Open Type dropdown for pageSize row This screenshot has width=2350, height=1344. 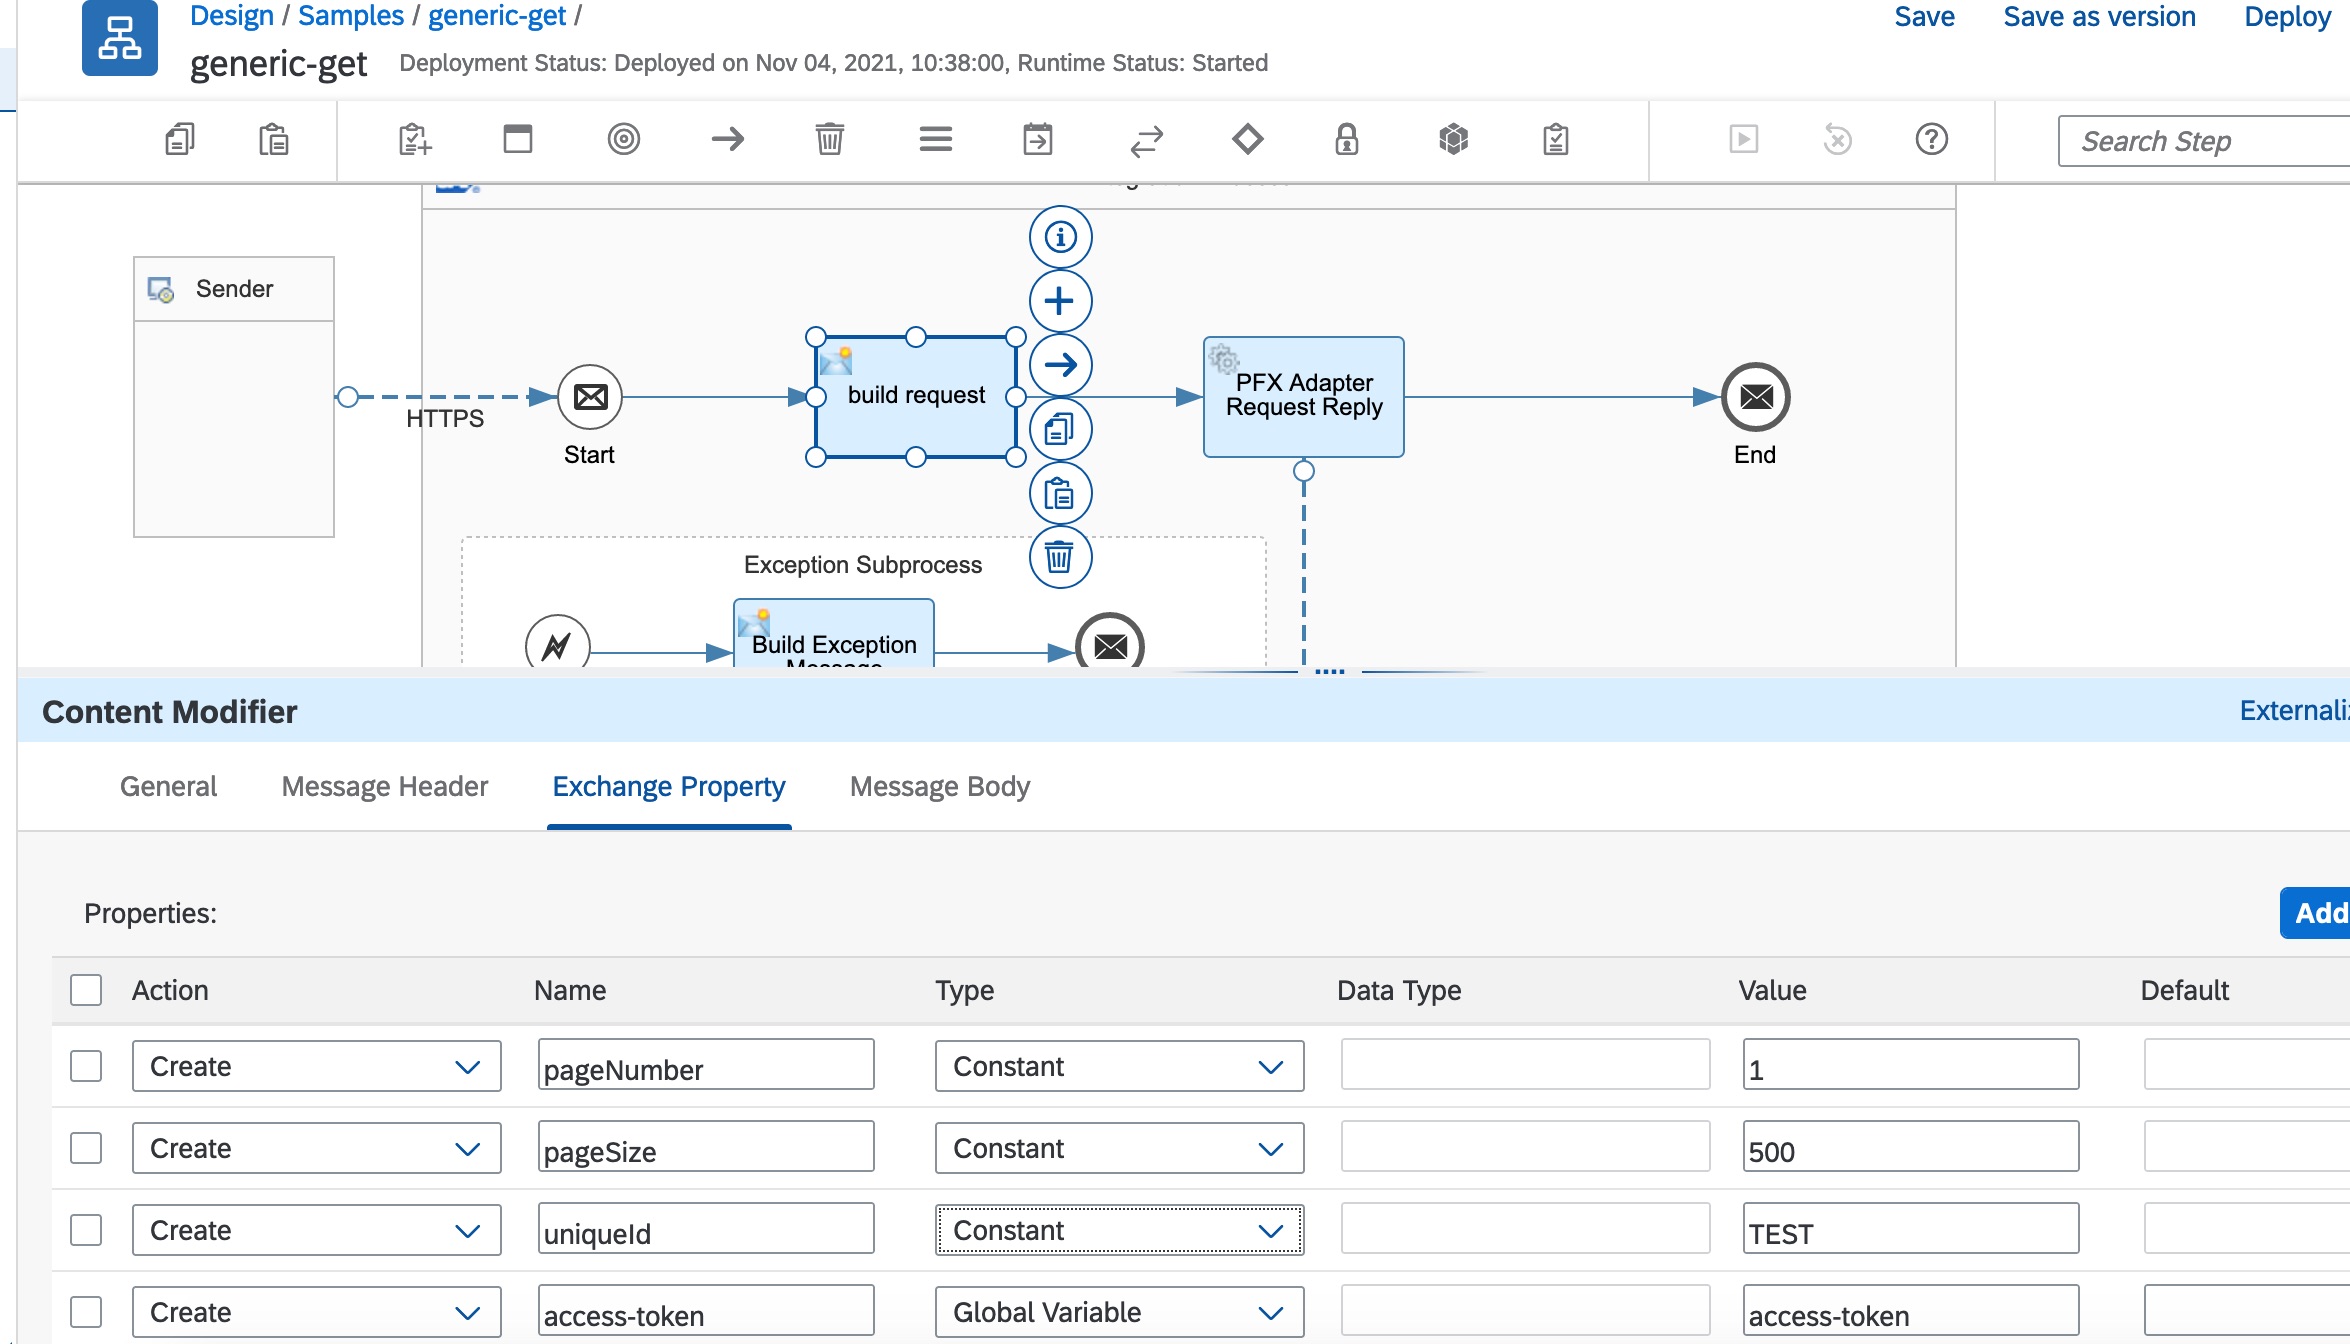click(x=1118, y=1148)
